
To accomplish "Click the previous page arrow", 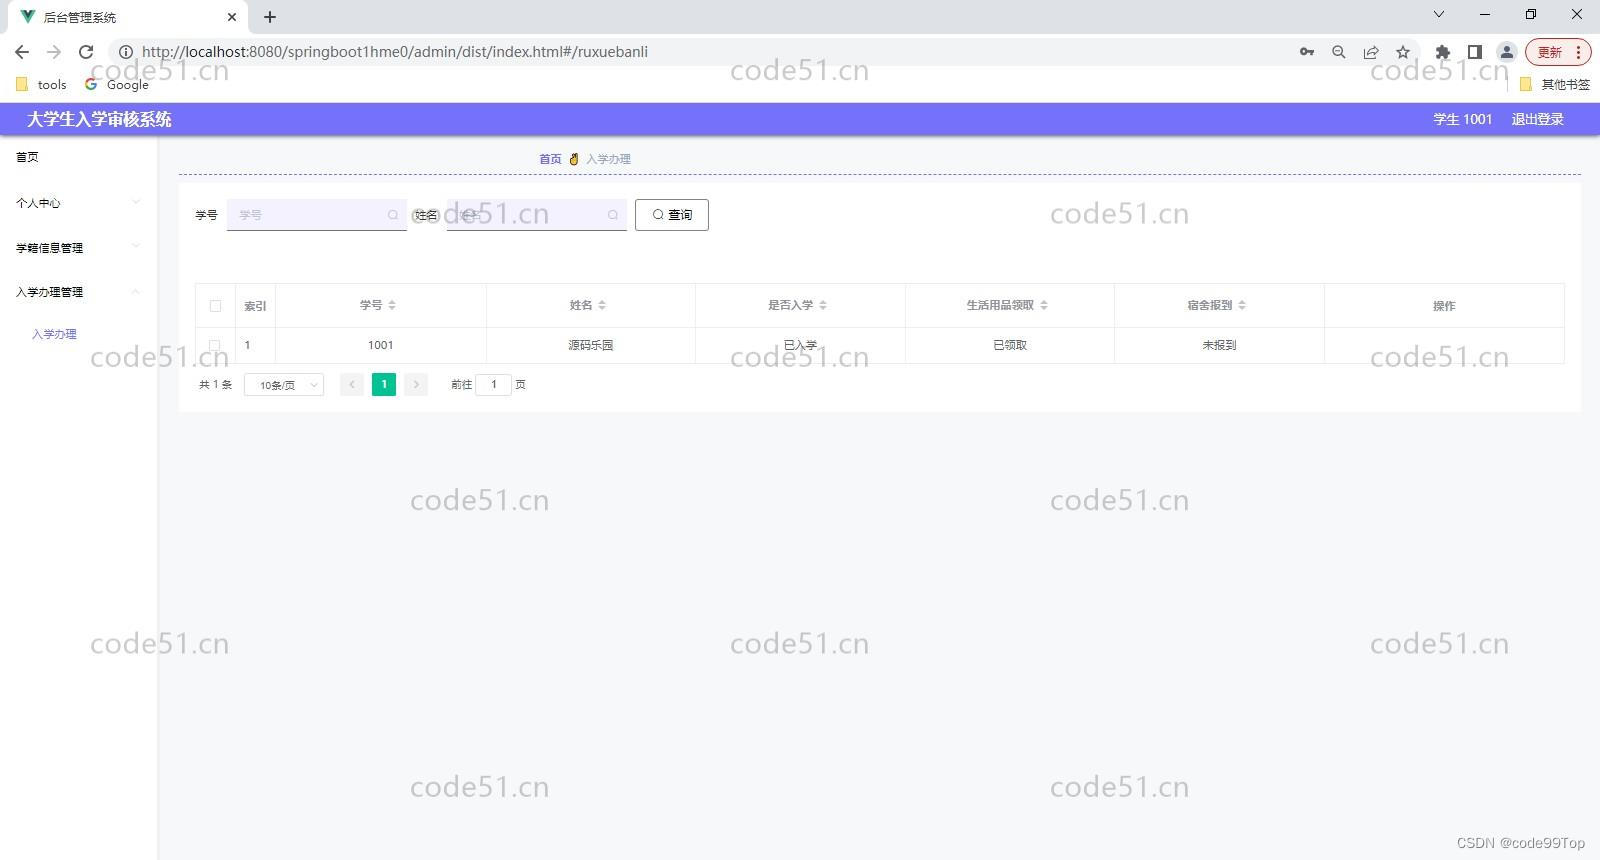I will coord(352,384).
